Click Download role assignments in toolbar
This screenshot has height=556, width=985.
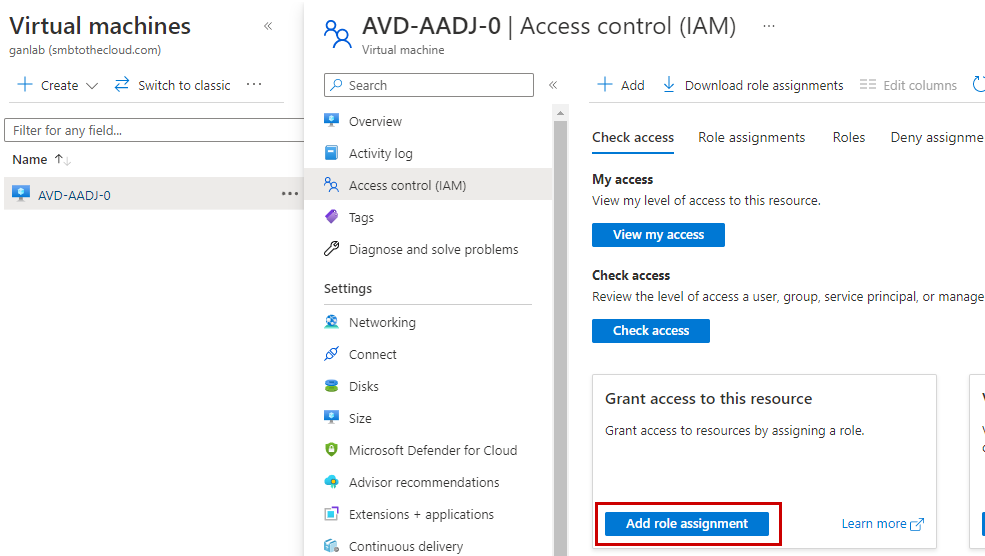tap(753, 85)
